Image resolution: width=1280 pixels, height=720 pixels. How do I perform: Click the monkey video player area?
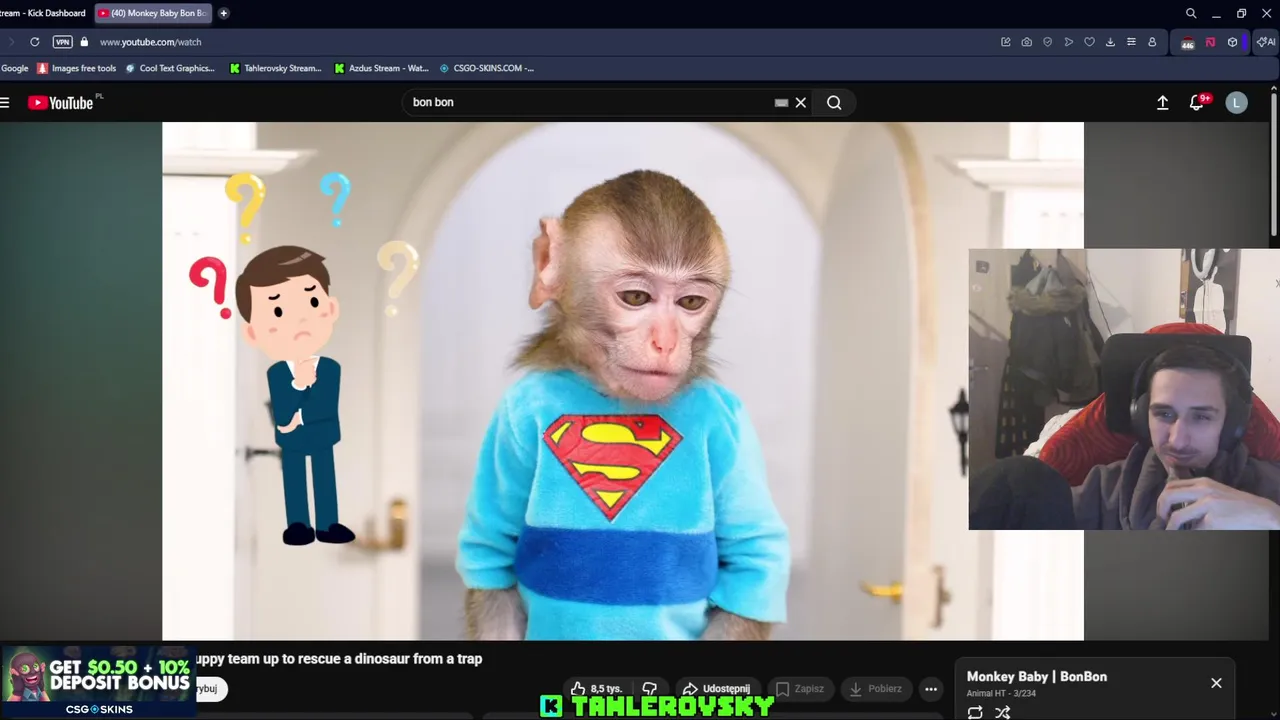coord(623,381)
